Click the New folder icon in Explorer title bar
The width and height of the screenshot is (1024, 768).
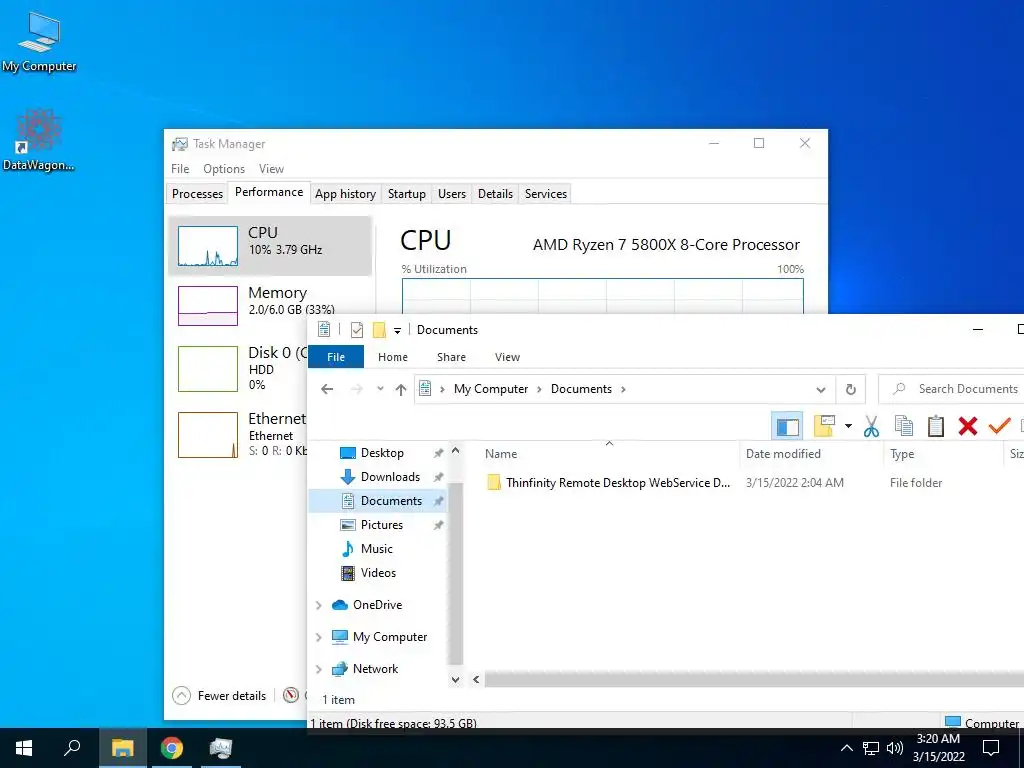coord(379,330)
